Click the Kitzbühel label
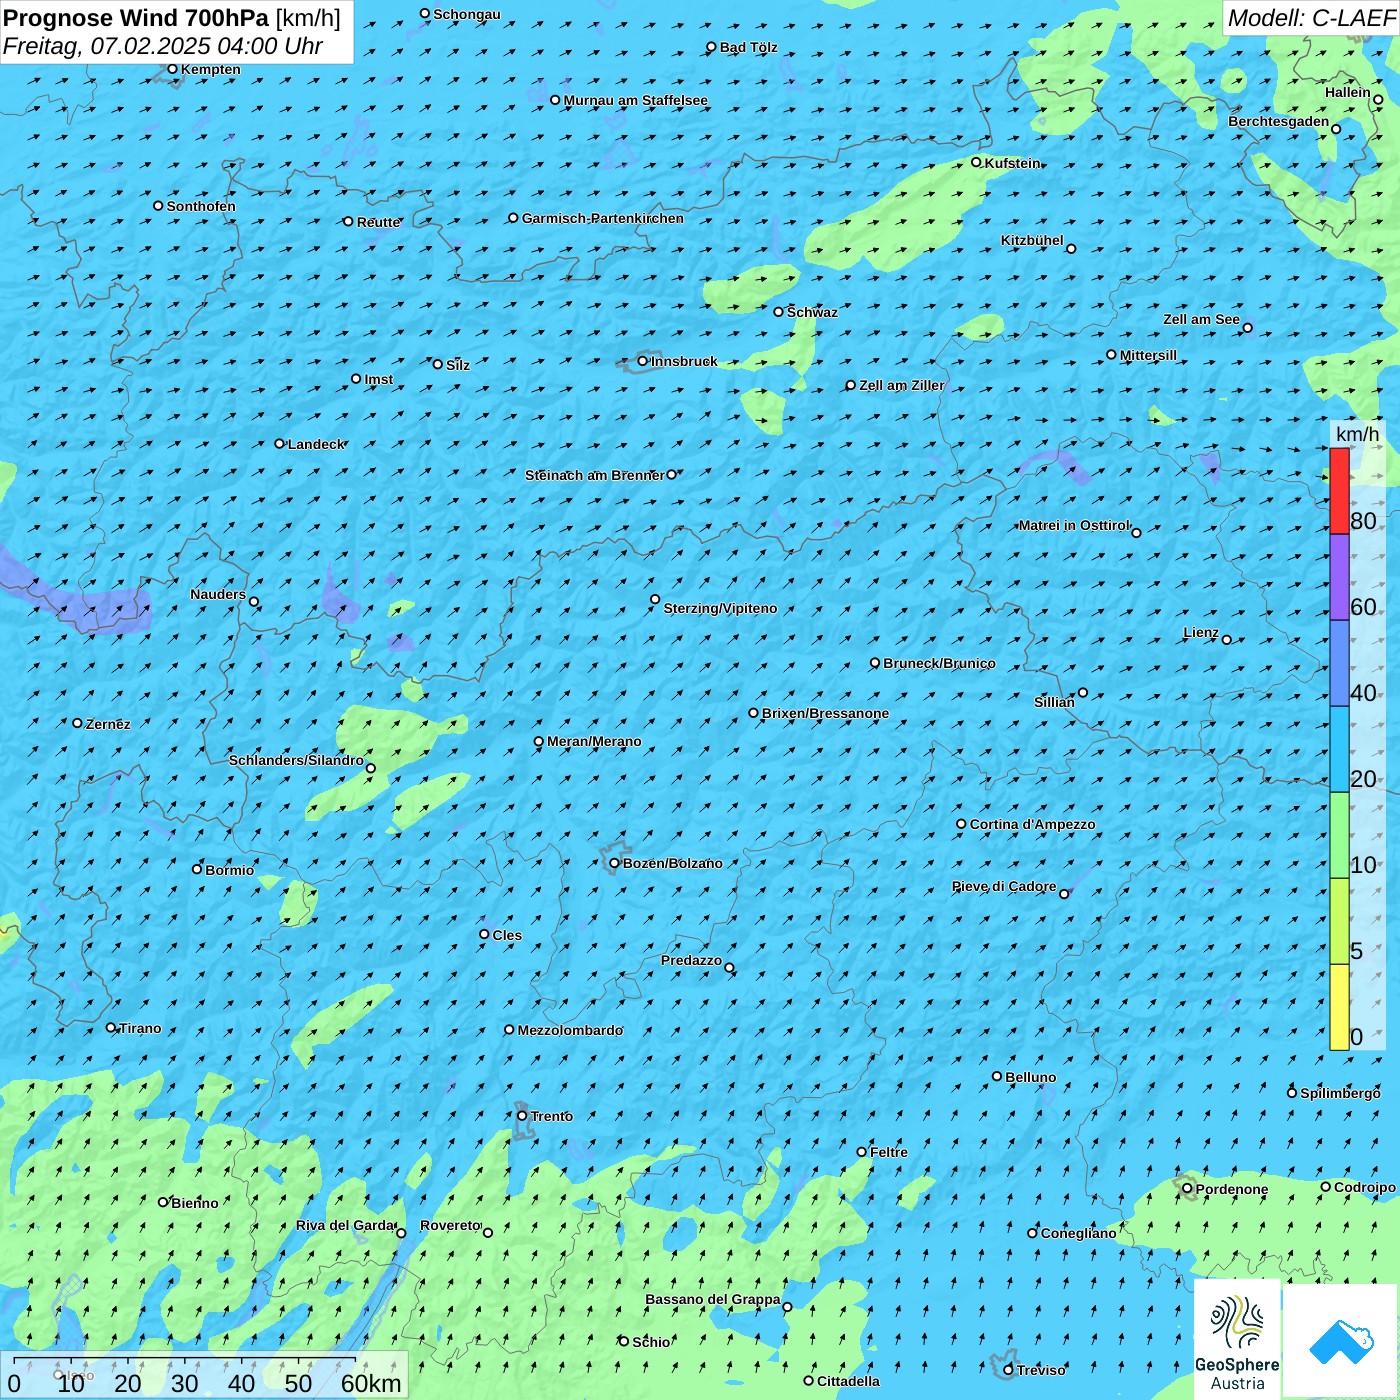Screen dimensions: 1400x1400 (x=1032, y=240)
